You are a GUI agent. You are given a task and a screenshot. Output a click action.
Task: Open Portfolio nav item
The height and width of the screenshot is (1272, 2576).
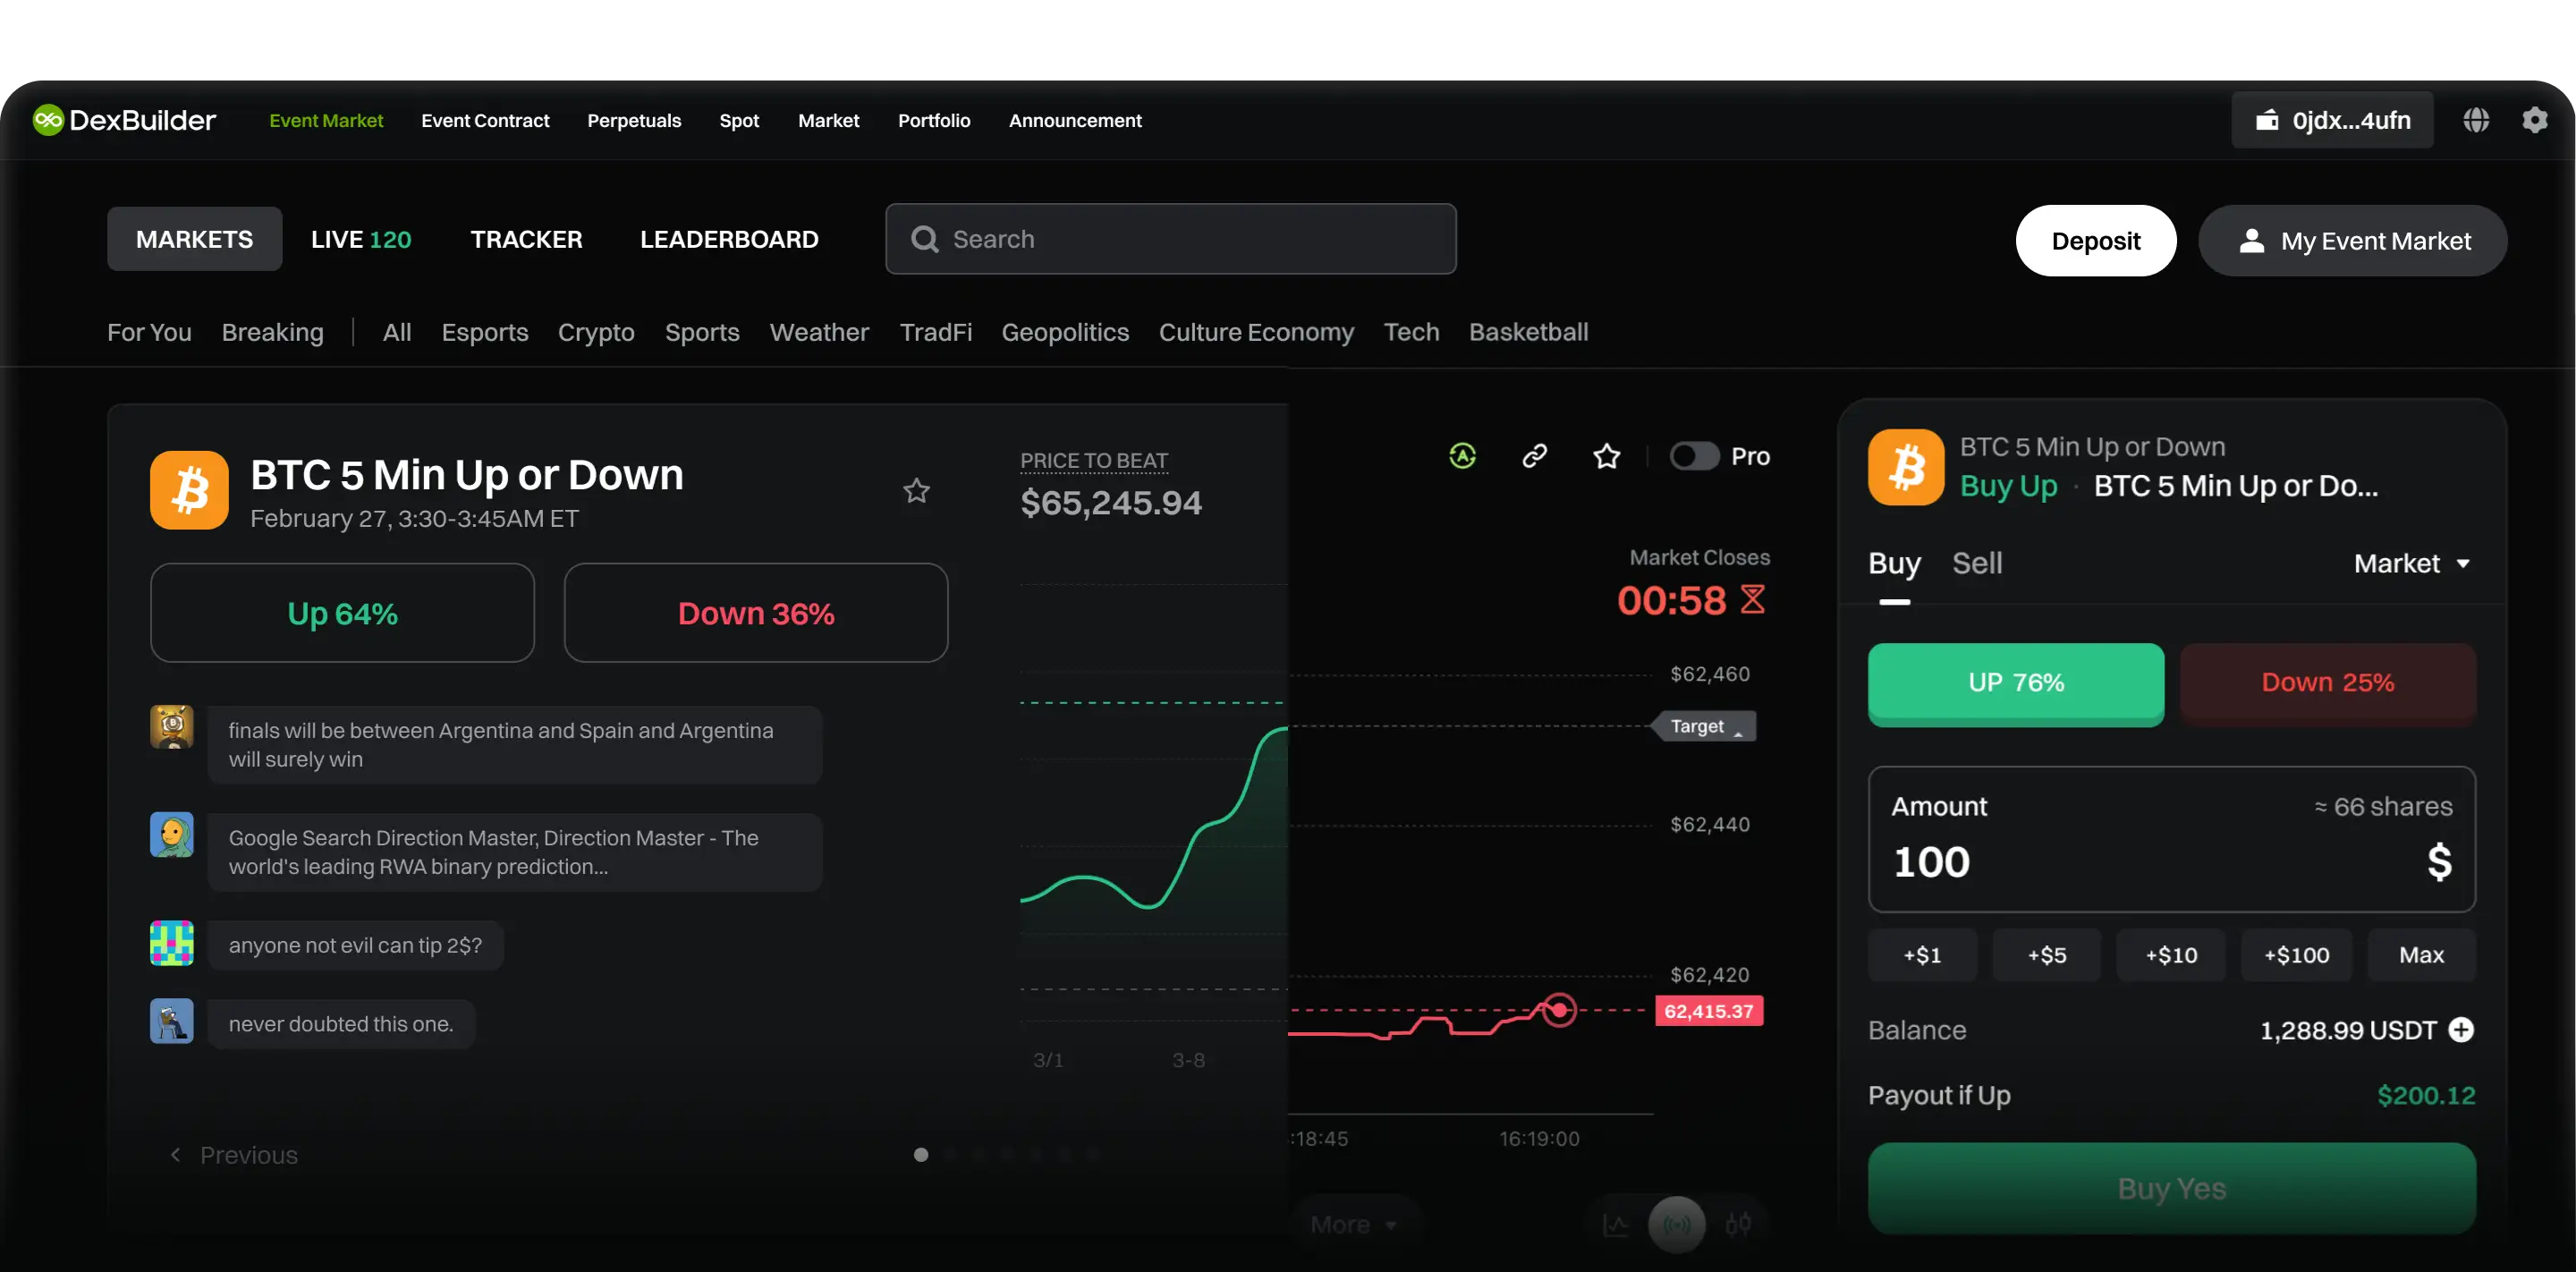click(x=934, y=120)
